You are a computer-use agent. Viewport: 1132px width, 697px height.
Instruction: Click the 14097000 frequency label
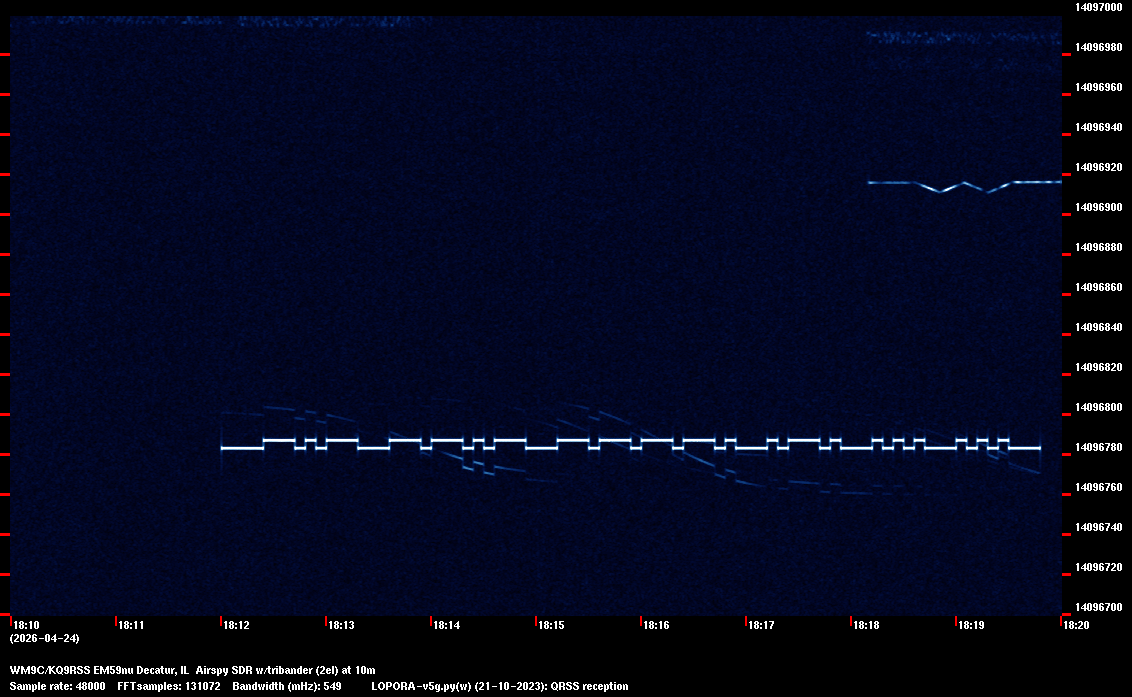pyautogui.click(x=1097, y=7)
